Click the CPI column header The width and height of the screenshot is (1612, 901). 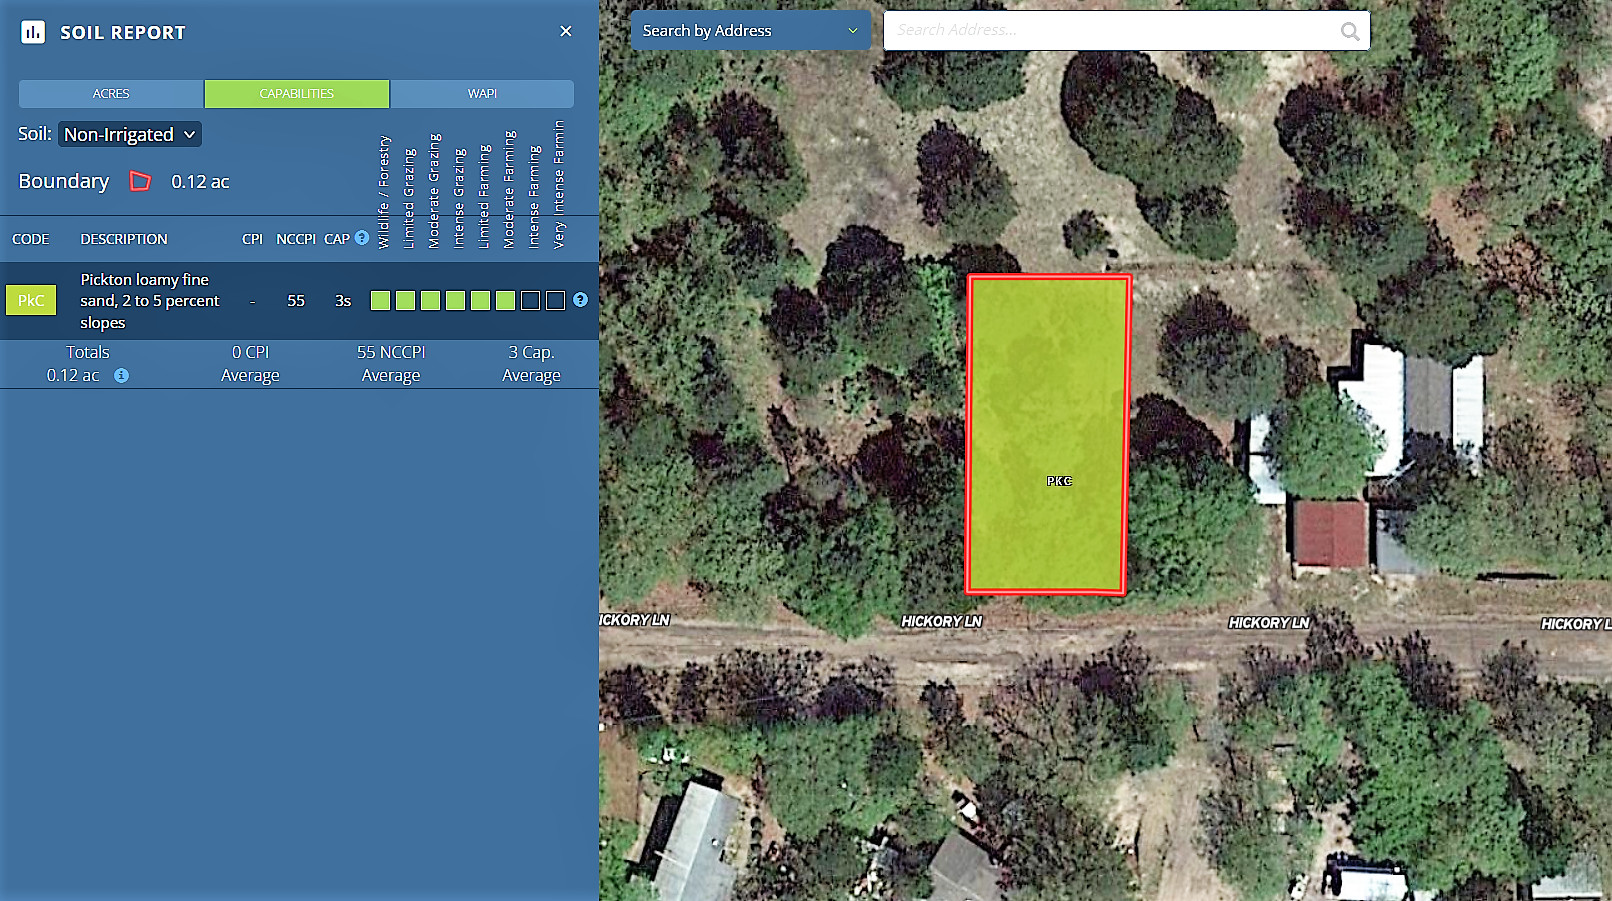tap(252, 239)
